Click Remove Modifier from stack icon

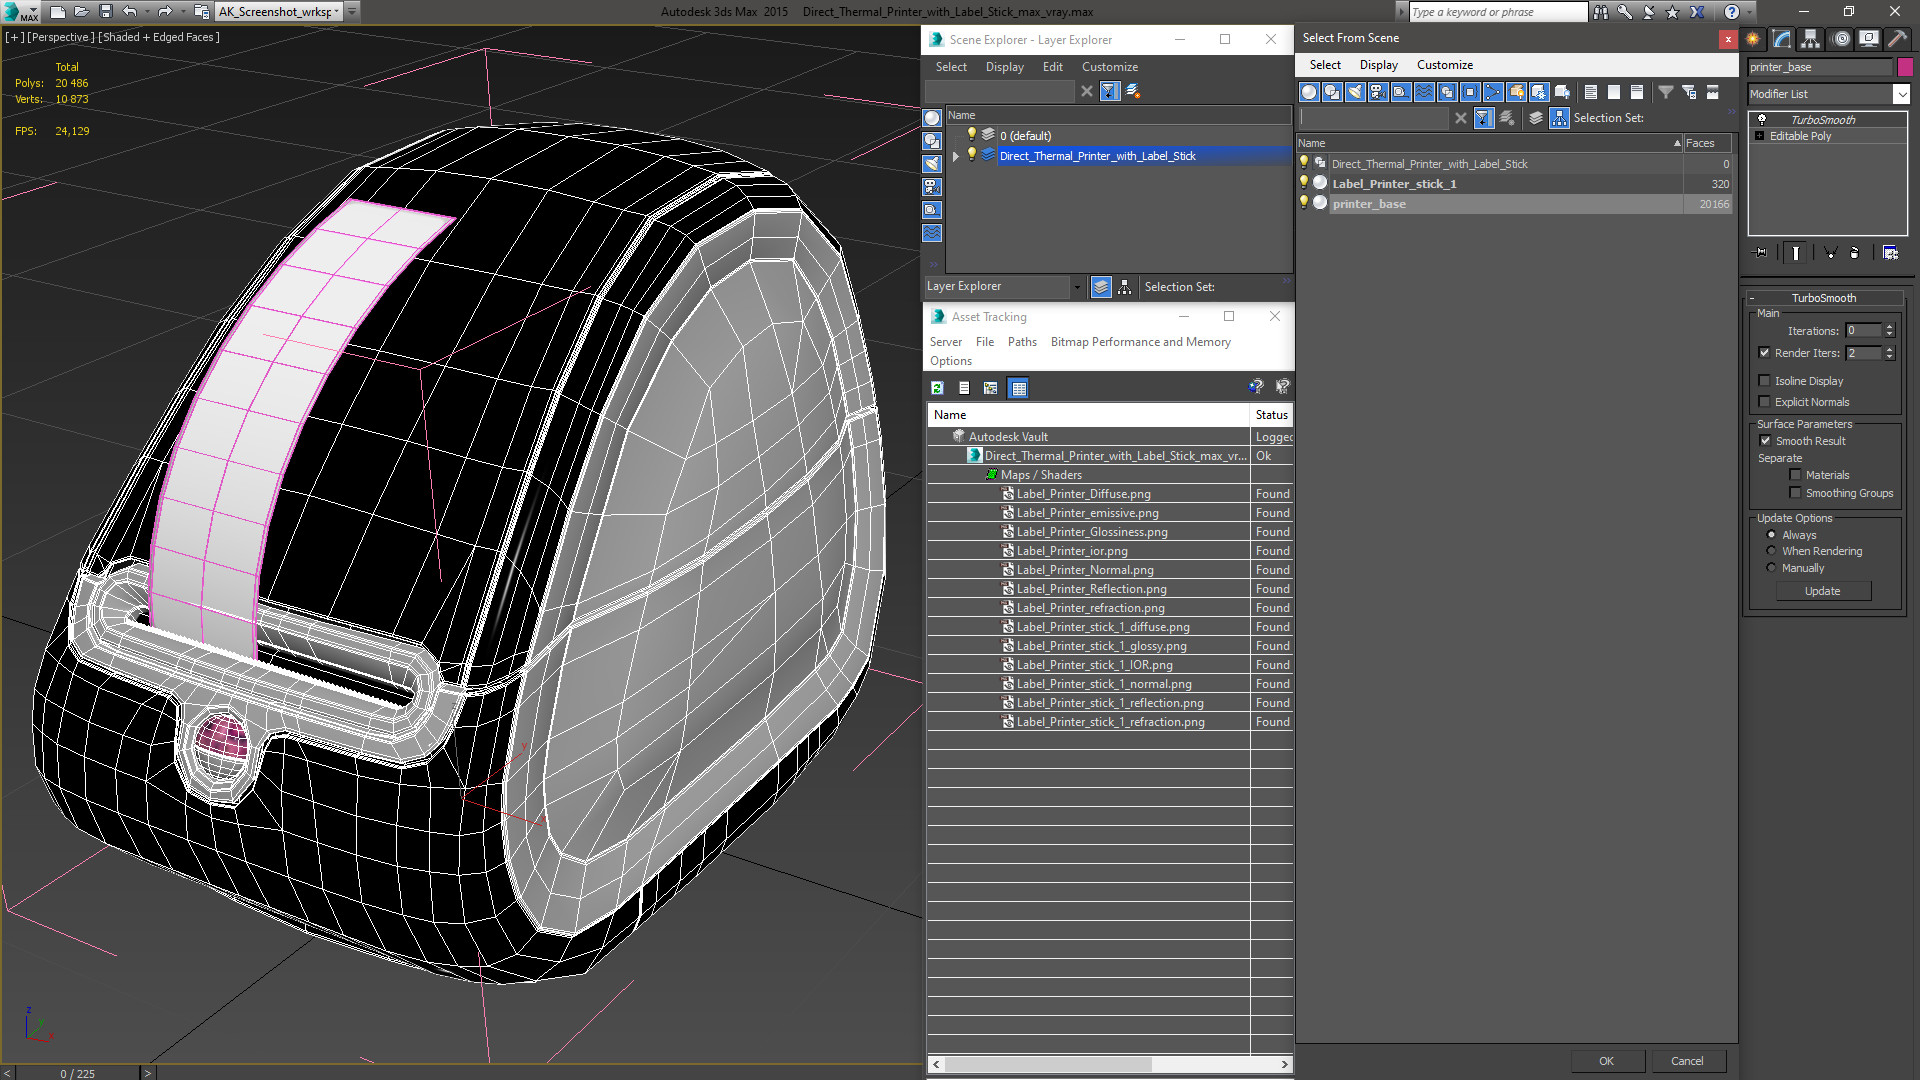pyautogui.click(x=1854, y=253)
